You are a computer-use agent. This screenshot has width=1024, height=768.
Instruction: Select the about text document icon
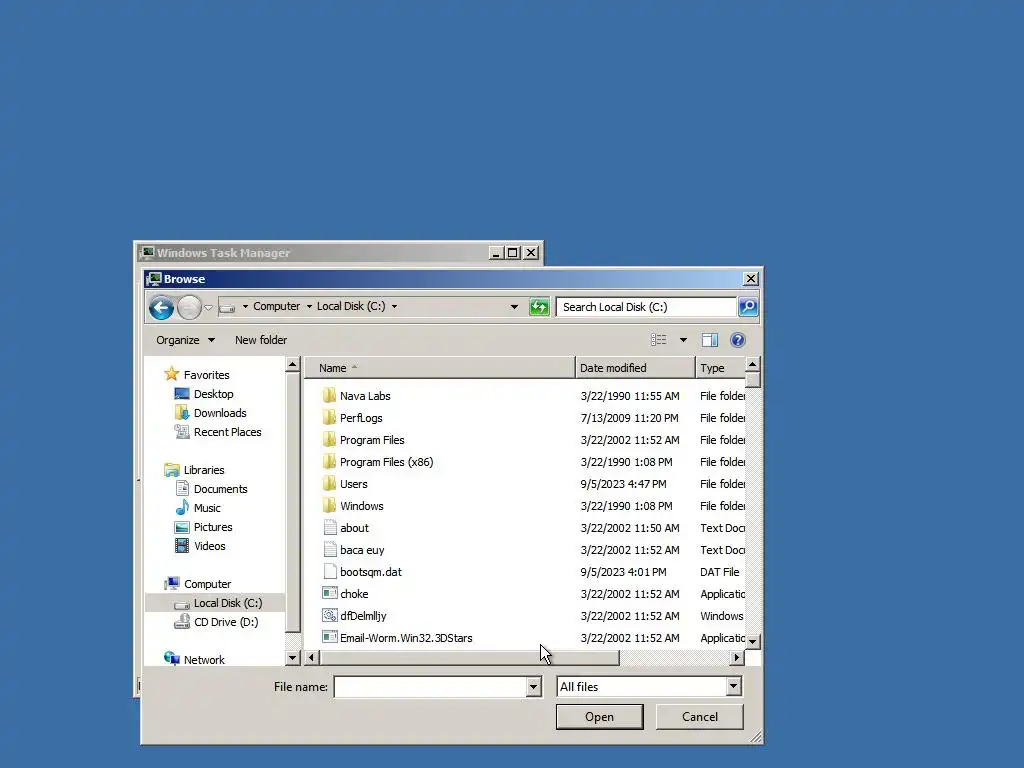[x=330, y=528]
